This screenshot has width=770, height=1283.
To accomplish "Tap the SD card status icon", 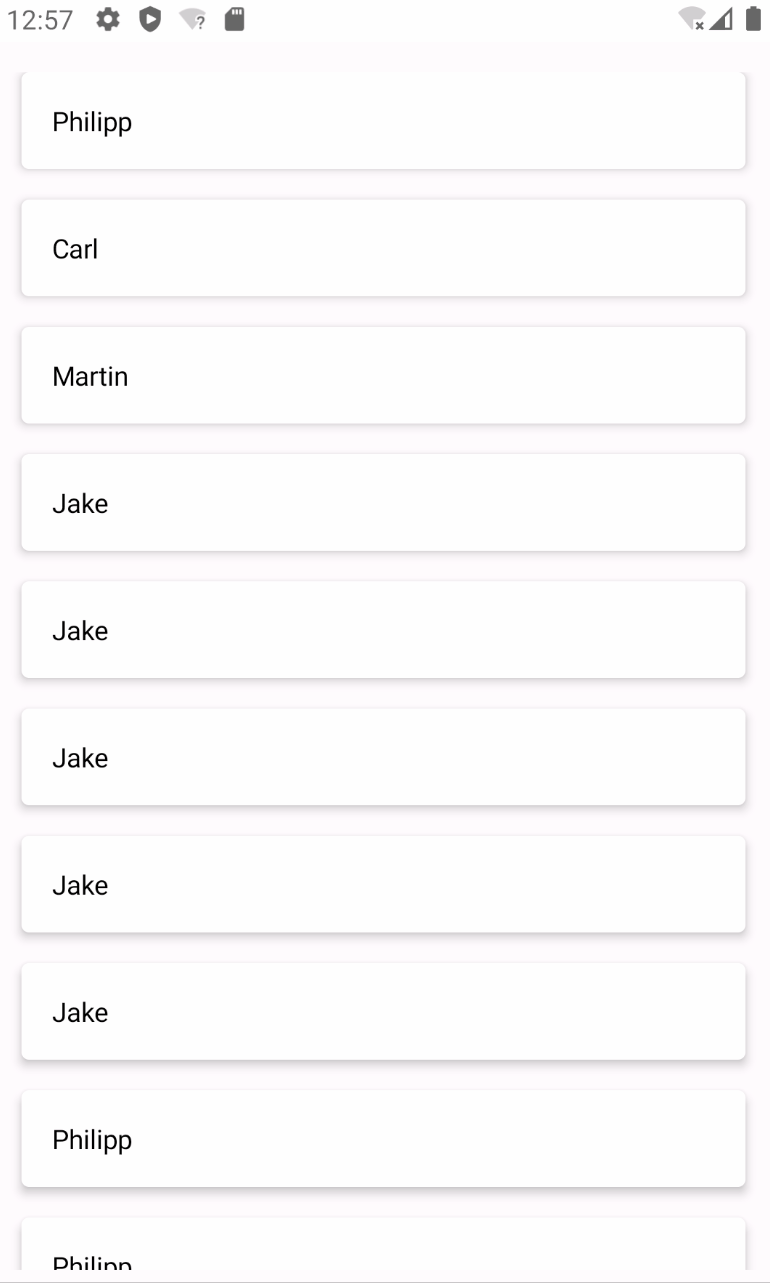I will click(234, 19).
